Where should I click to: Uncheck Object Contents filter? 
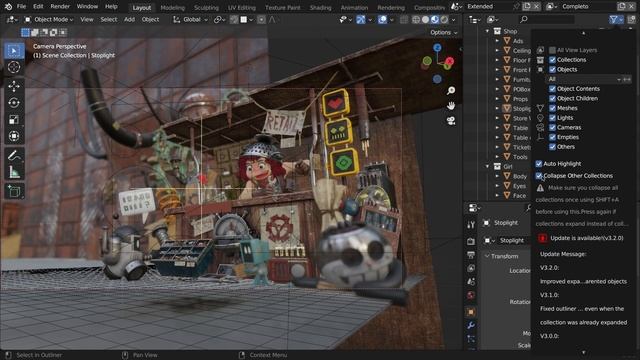pyautogui.click(x=552, y=89)
